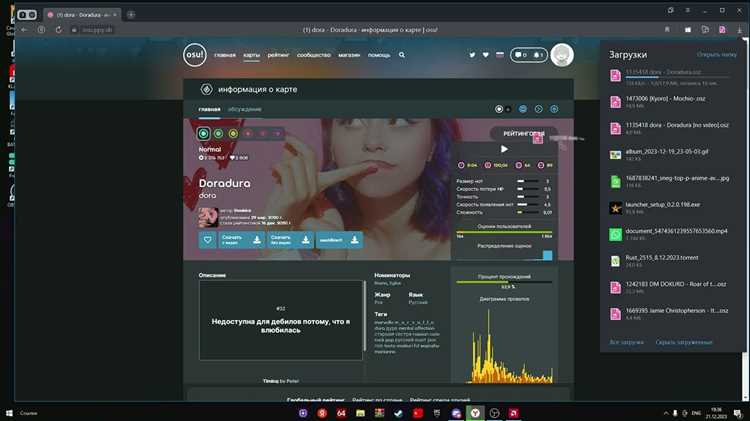The width and height of the screenshot is (750, 421).
Task: Open the помощь navbar menu
Action: coord(379,55)
